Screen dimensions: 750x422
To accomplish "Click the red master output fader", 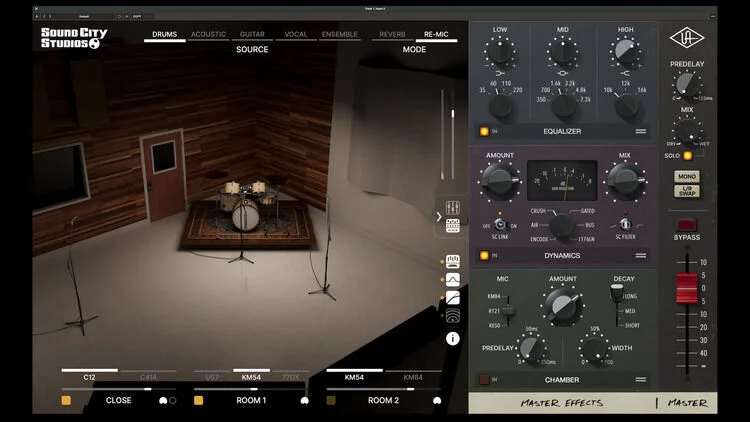I will tap(687, 289).
